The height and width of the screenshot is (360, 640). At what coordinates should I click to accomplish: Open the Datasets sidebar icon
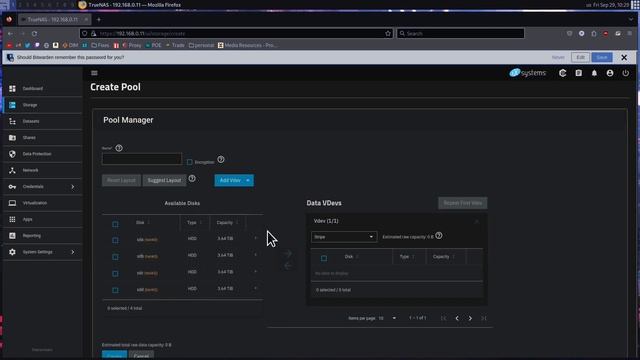pyautogui.click(x=12, y=121)
